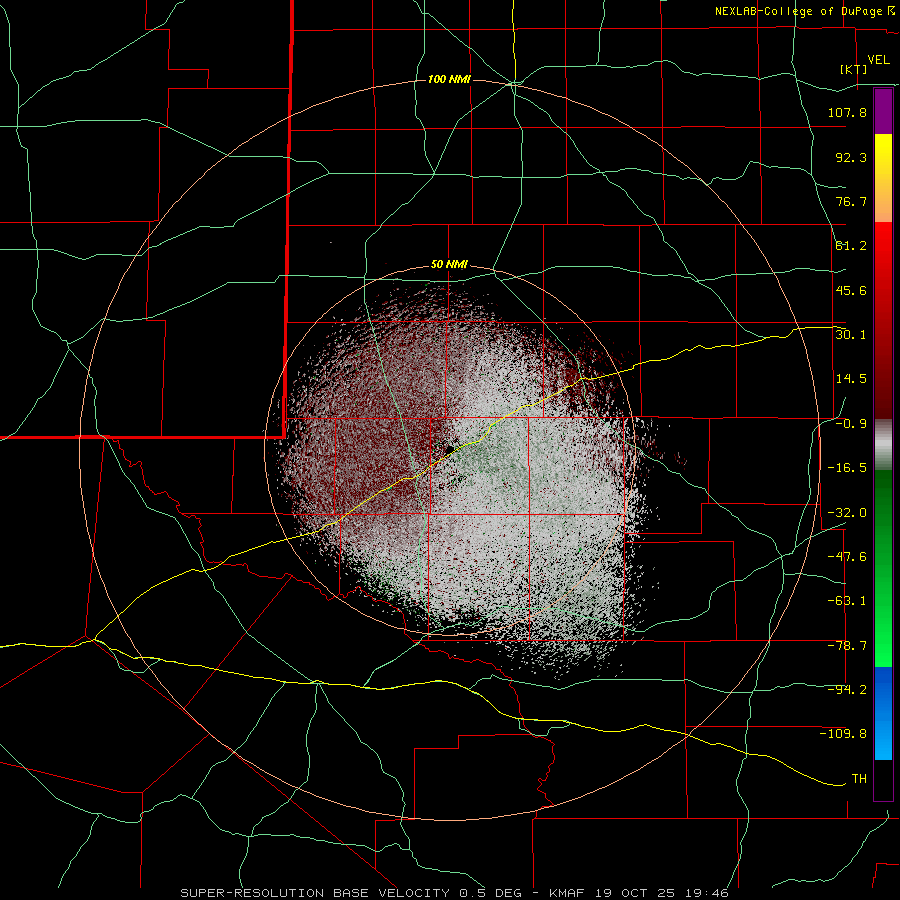
Task: Click the -32.0 velocity legend value
Action: pyautogui.click(x=847, y=513)
